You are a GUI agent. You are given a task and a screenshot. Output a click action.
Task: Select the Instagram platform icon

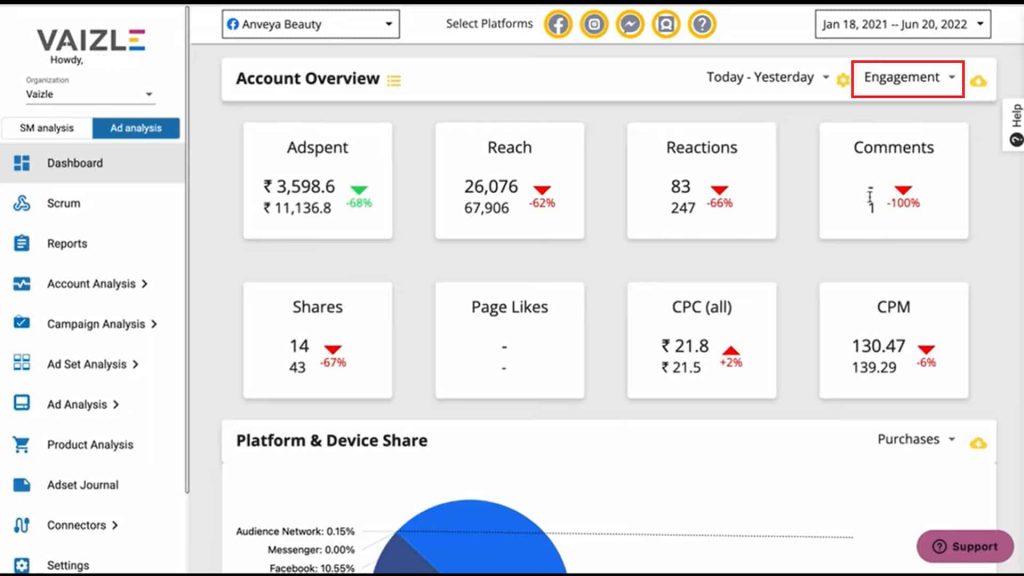(594, 24)
